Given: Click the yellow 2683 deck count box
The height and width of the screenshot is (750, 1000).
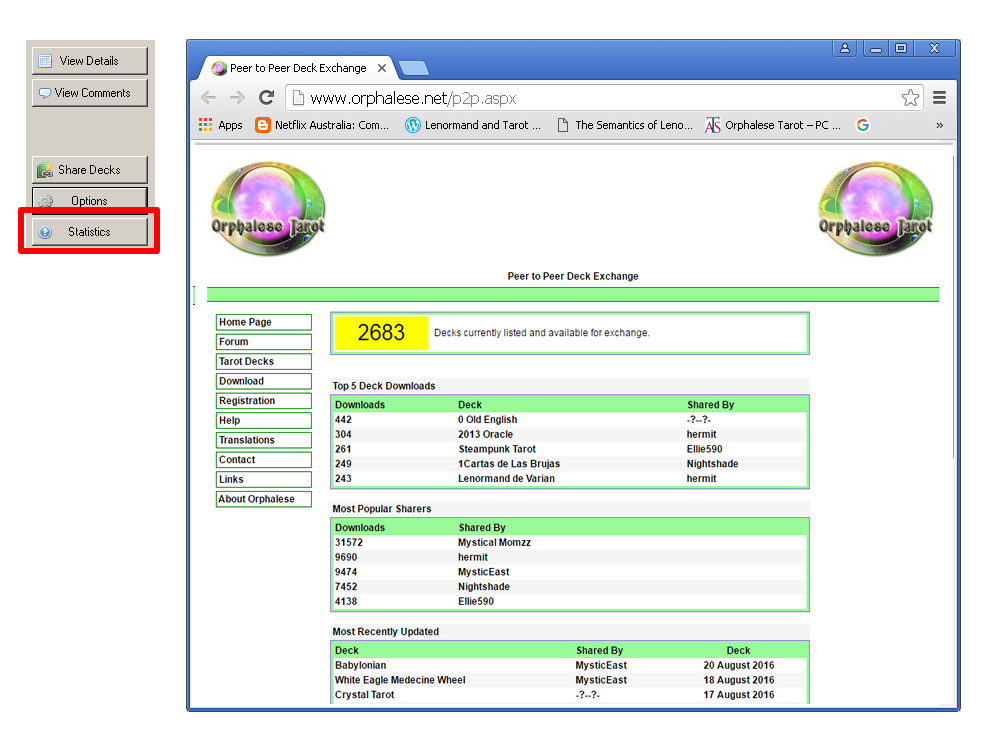Looking at the screenshot, I should click(381, 333).
